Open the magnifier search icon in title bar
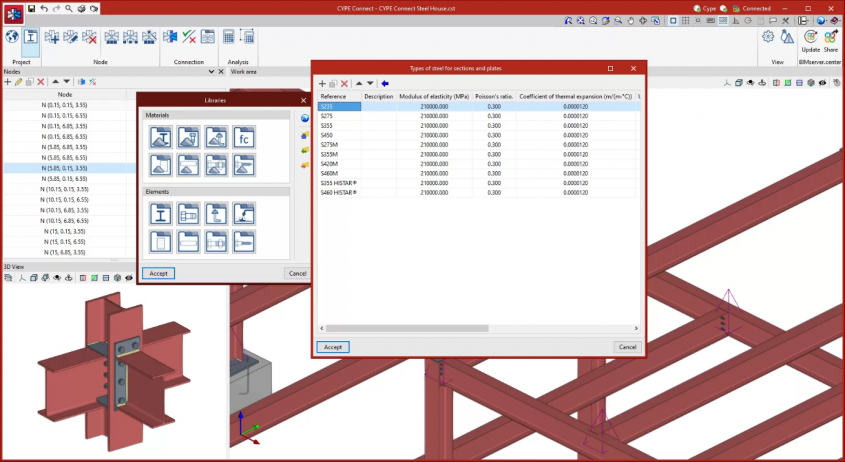845x462 pixels. 68,8
